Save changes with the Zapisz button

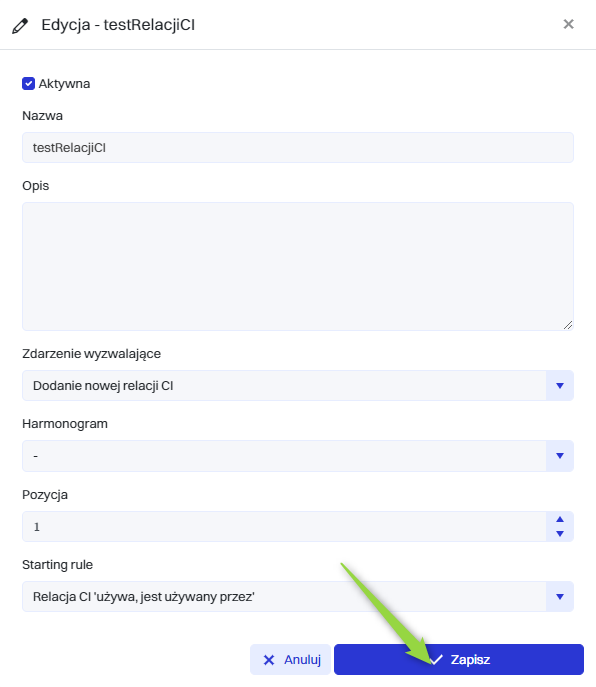459,659
